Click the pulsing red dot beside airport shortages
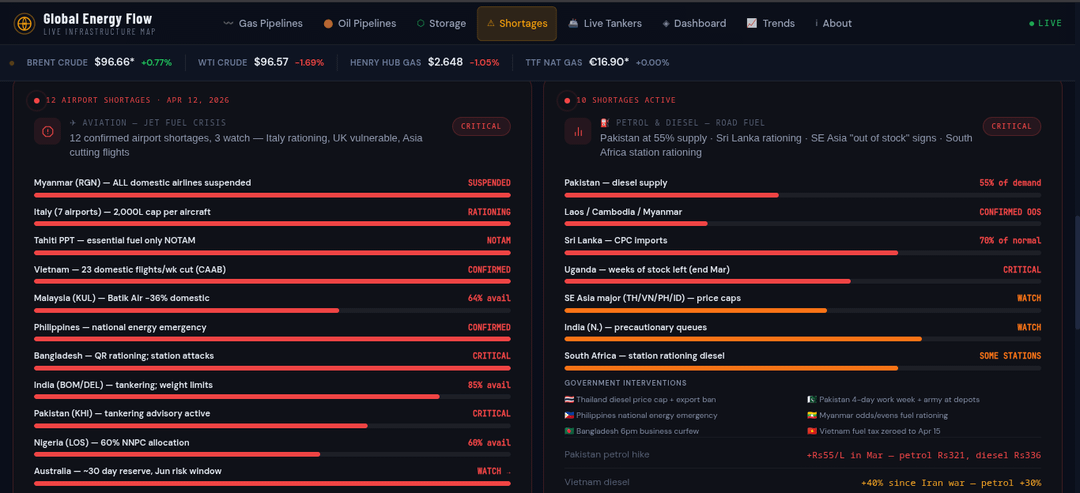 [37, 100]
